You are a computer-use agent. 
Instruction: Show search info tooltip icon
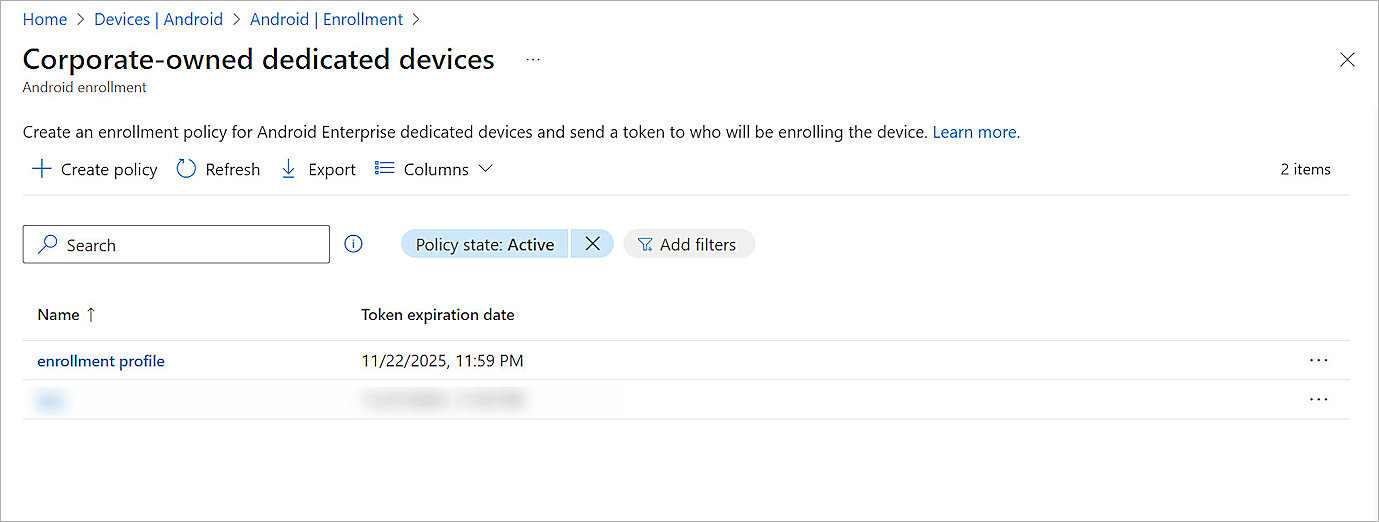point(353,244)
